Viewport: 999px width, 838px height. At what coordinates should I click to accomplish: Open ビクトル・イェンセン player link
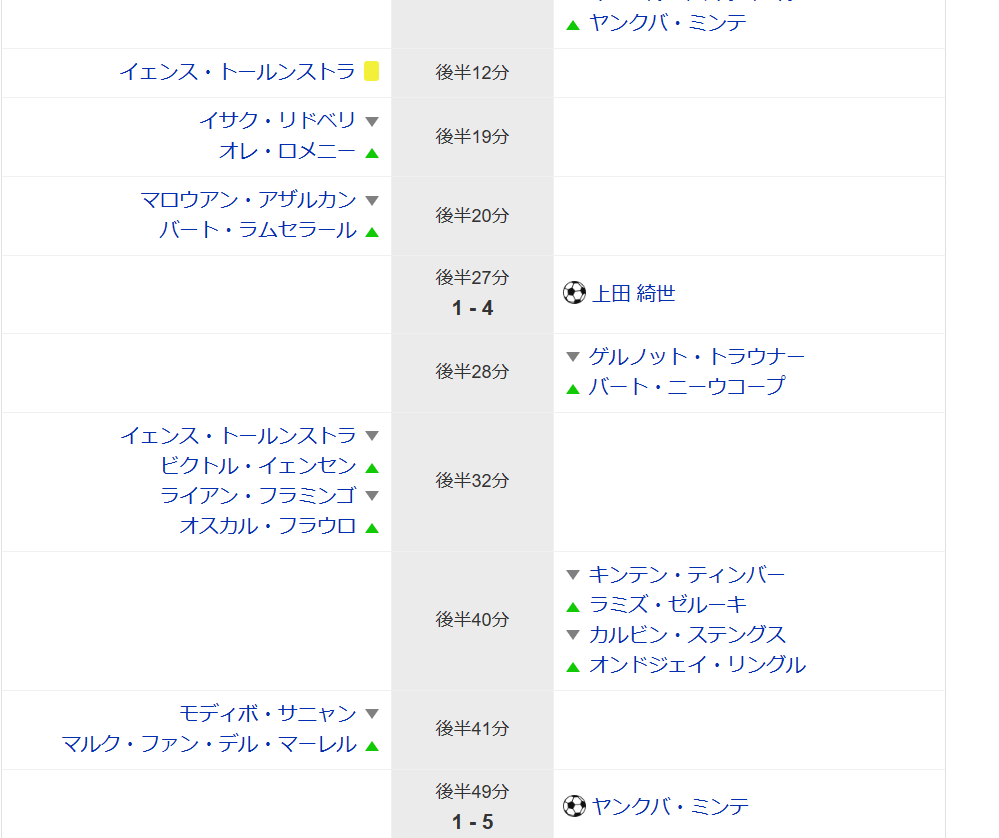(258, 465)
